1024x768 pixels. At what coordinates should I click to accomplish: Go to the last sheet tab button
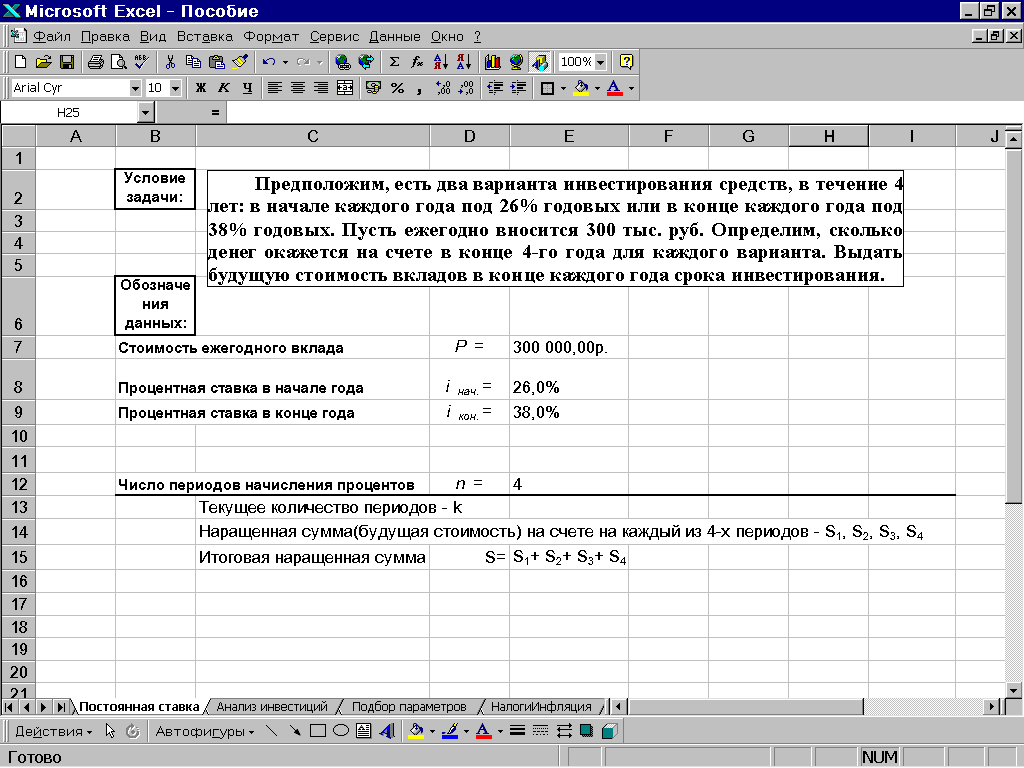[x=61, y=707]
